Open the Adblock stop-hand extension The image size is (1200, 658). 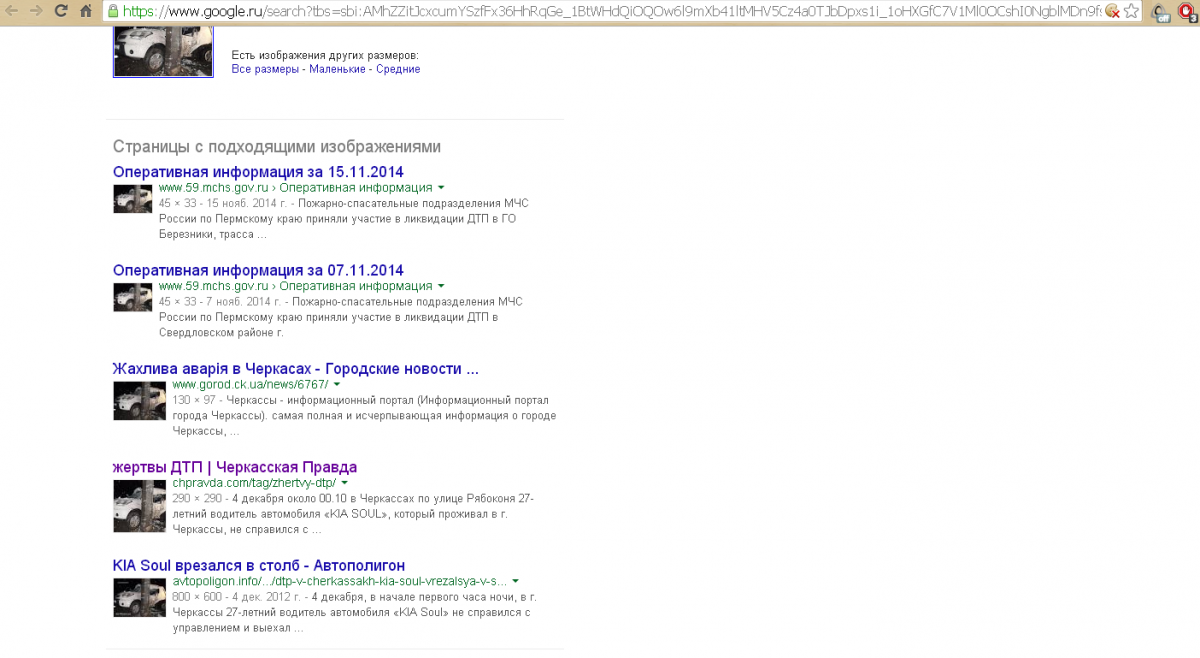1188,12
